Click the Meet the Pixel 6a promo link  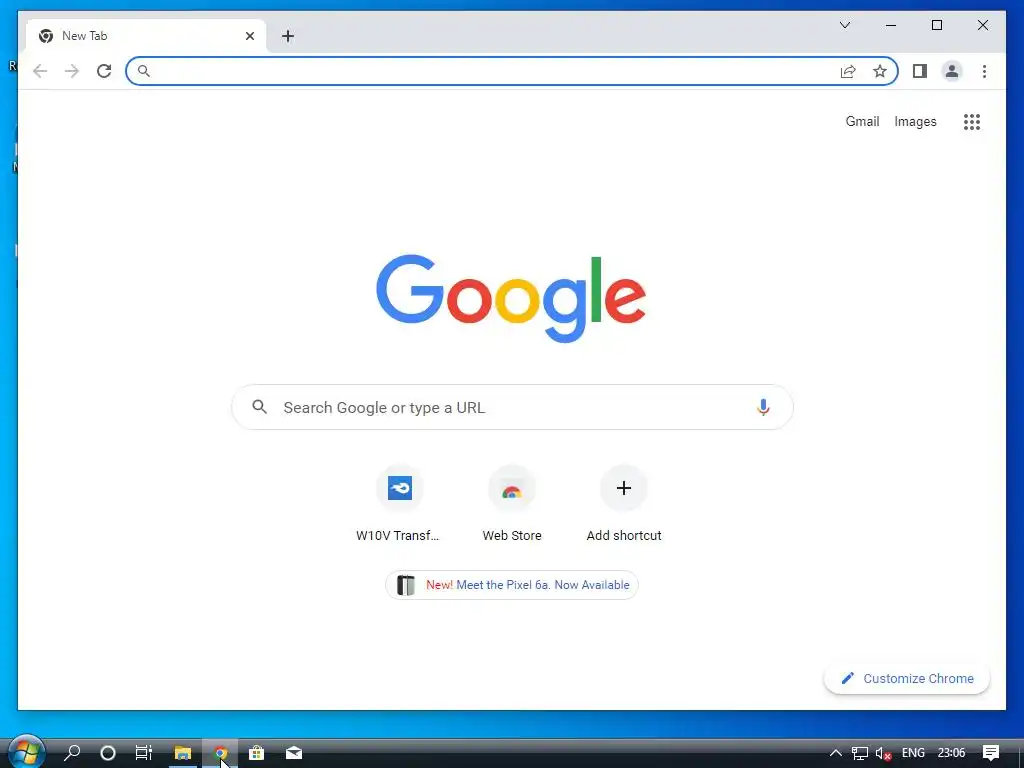point(512,584)
